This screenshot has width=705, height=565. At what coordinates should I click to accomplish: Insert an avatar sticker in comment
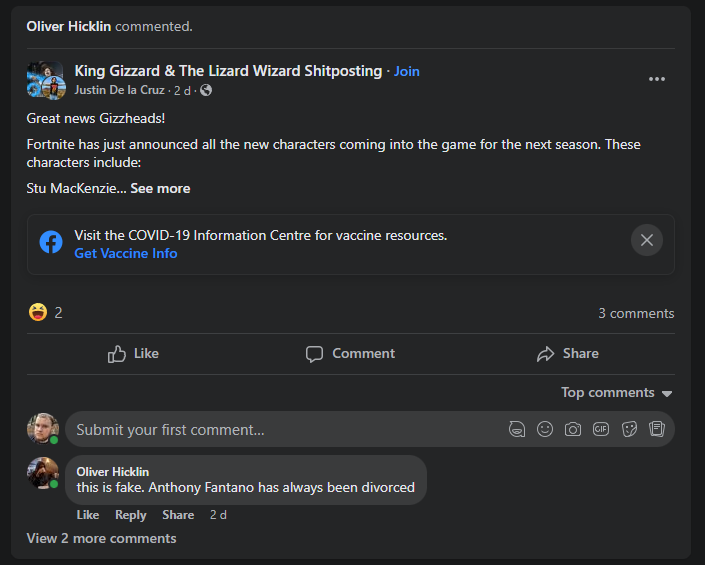(517, 429)
